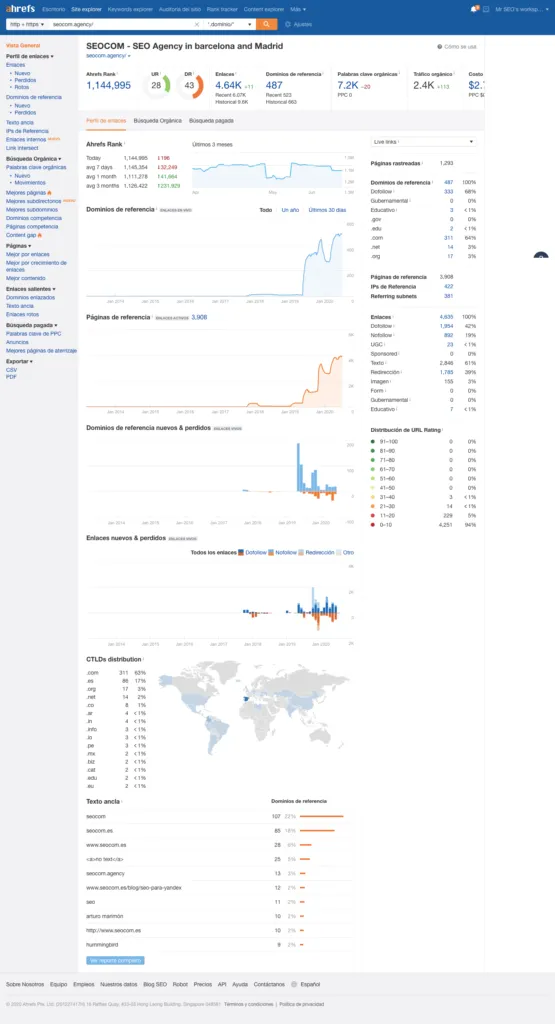Focus the seocom.agency/ search input field
Image resolution: width=555 pixels, height=1024 pixels.
(122, 24)
